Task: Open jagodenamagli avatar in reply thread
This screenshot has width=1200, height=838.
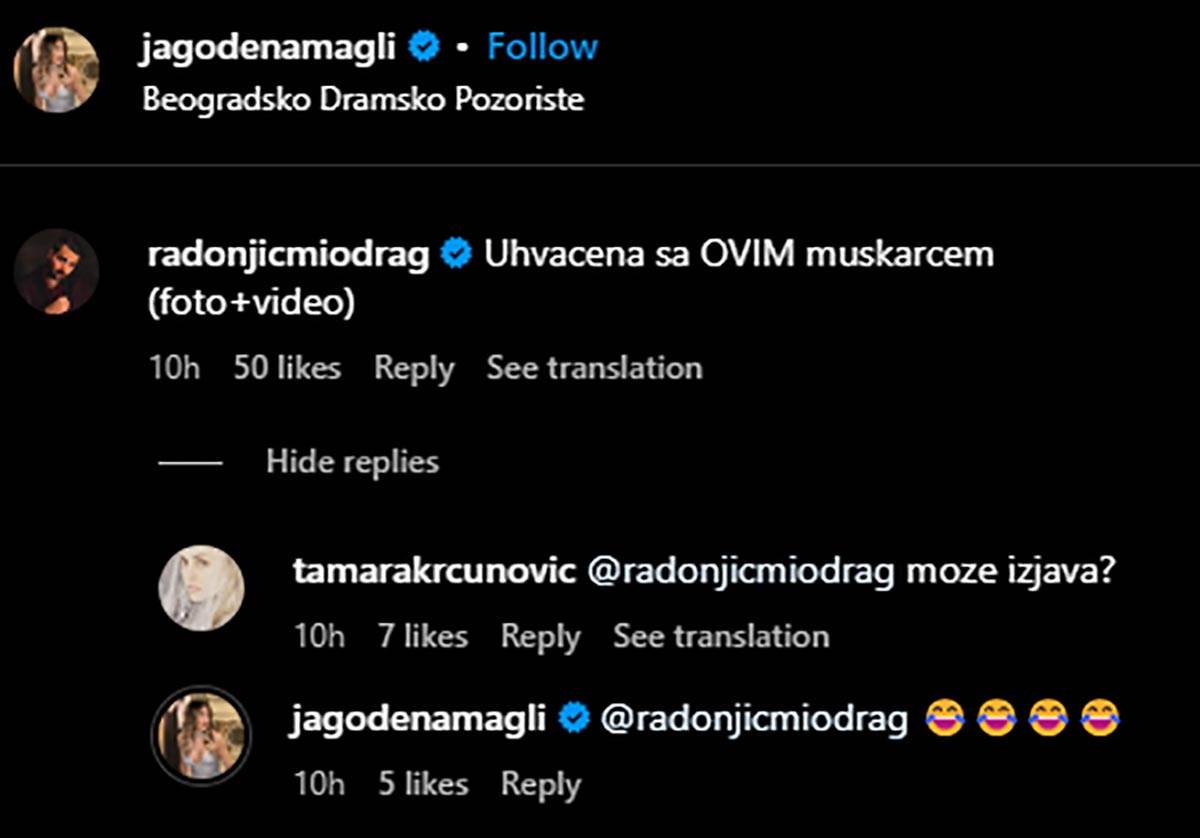Action: pyautogui.click(x=202, y=736)
